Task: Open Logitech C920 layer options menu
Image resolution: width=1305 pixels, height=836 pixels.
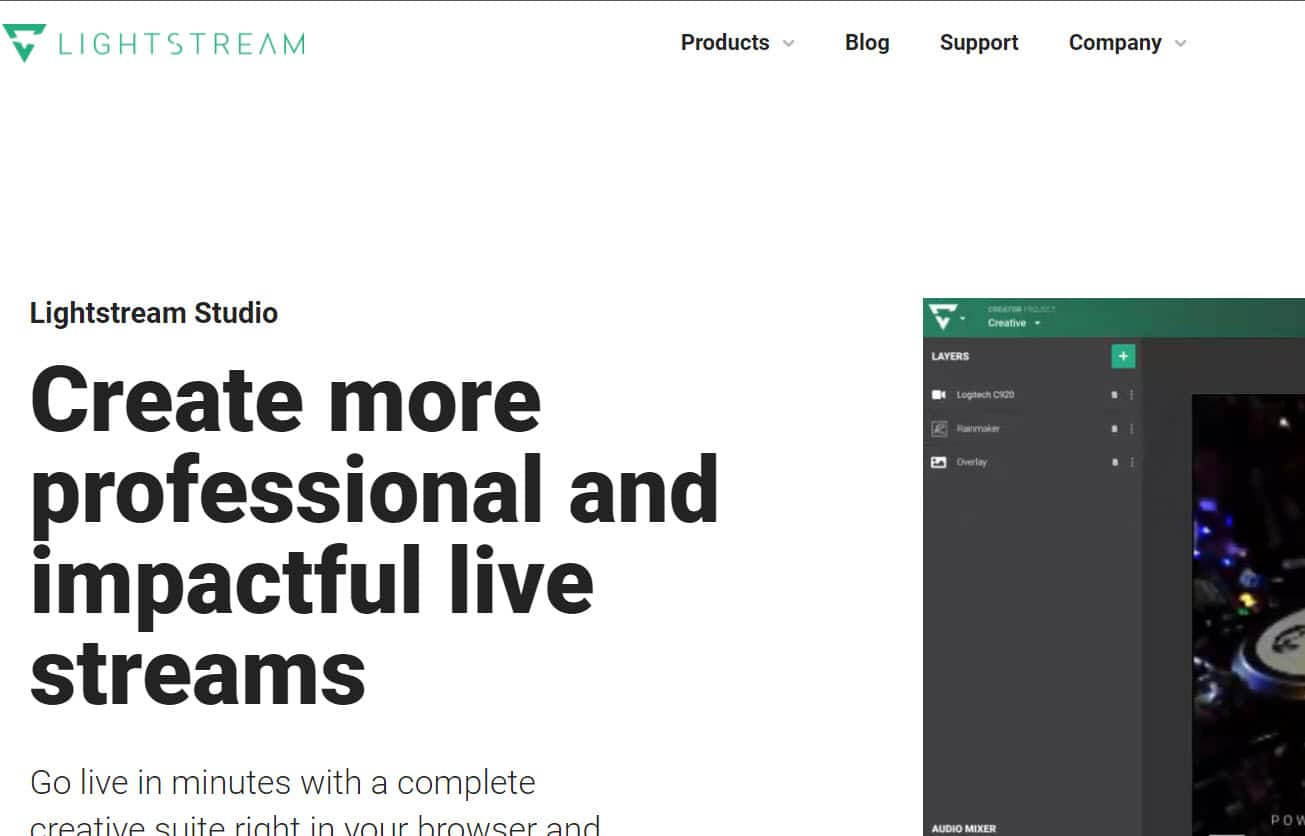Action: (x=1132, y=395)
